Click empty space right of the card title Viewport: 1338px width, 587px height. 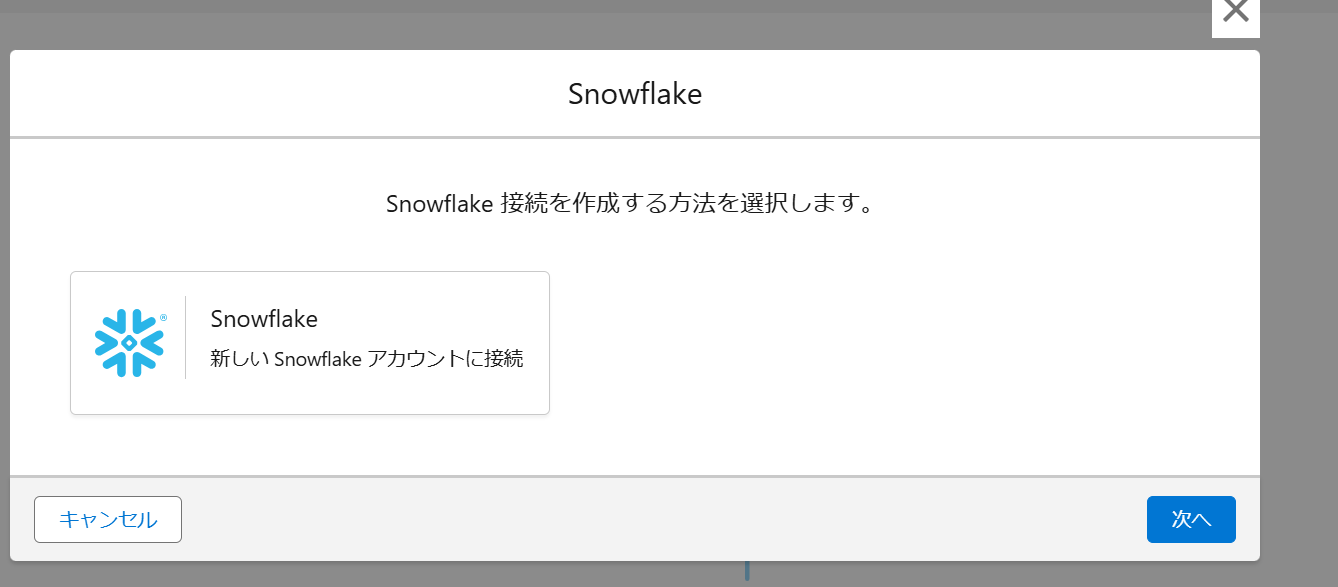click(430, 319)
